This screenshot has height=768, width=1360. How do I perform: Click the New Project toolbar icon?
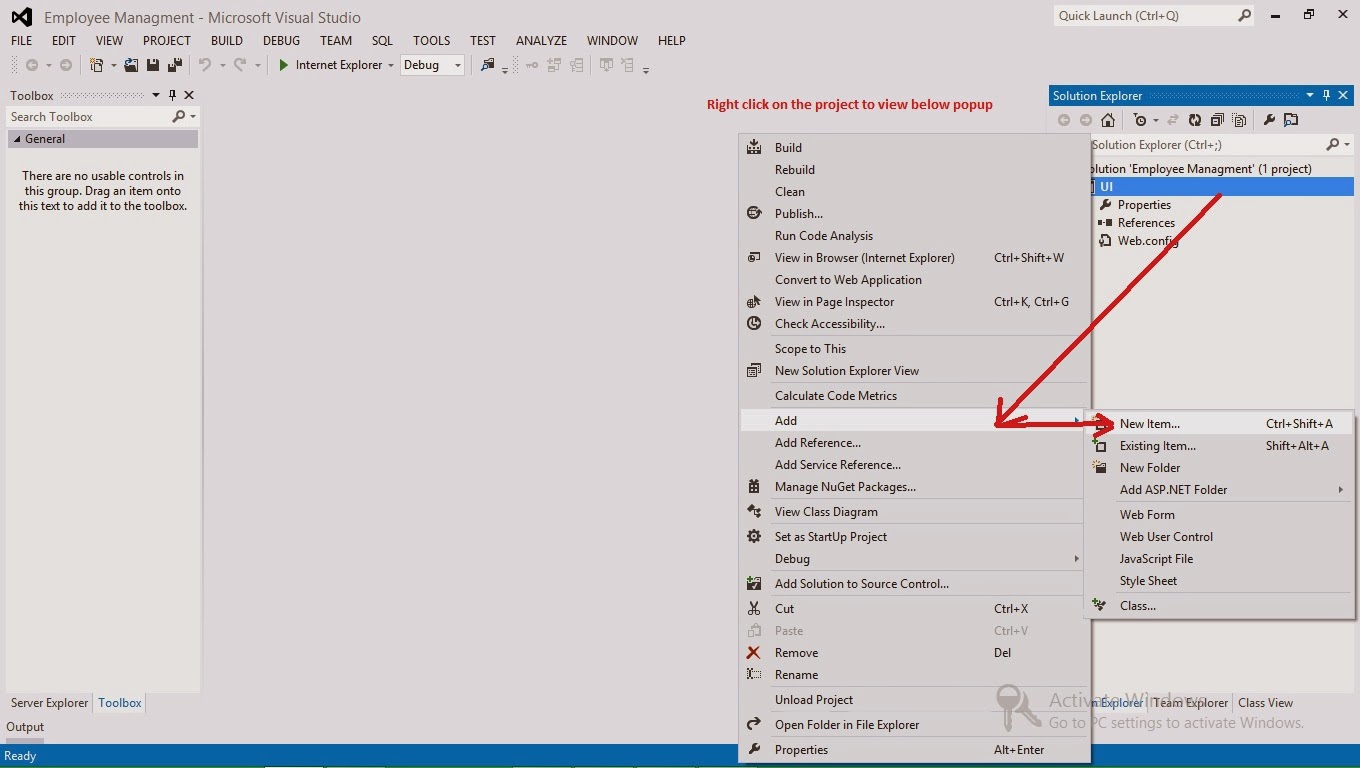point(96,64)
